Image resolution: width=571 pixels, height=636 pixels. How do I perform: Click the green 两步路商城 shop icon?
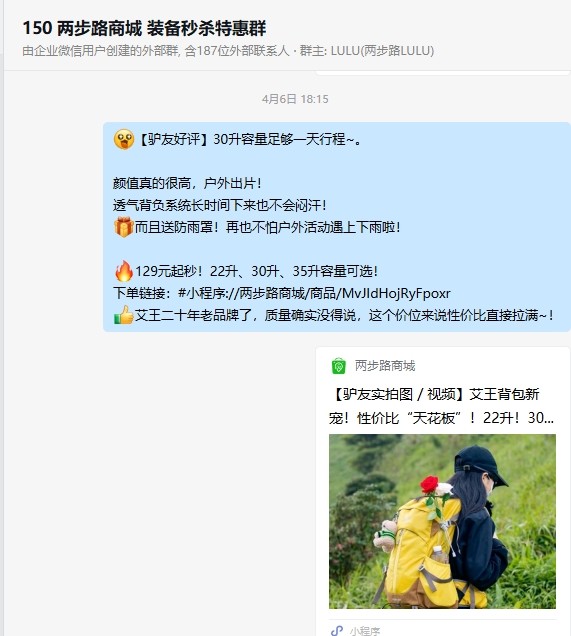tap(339, 366)
